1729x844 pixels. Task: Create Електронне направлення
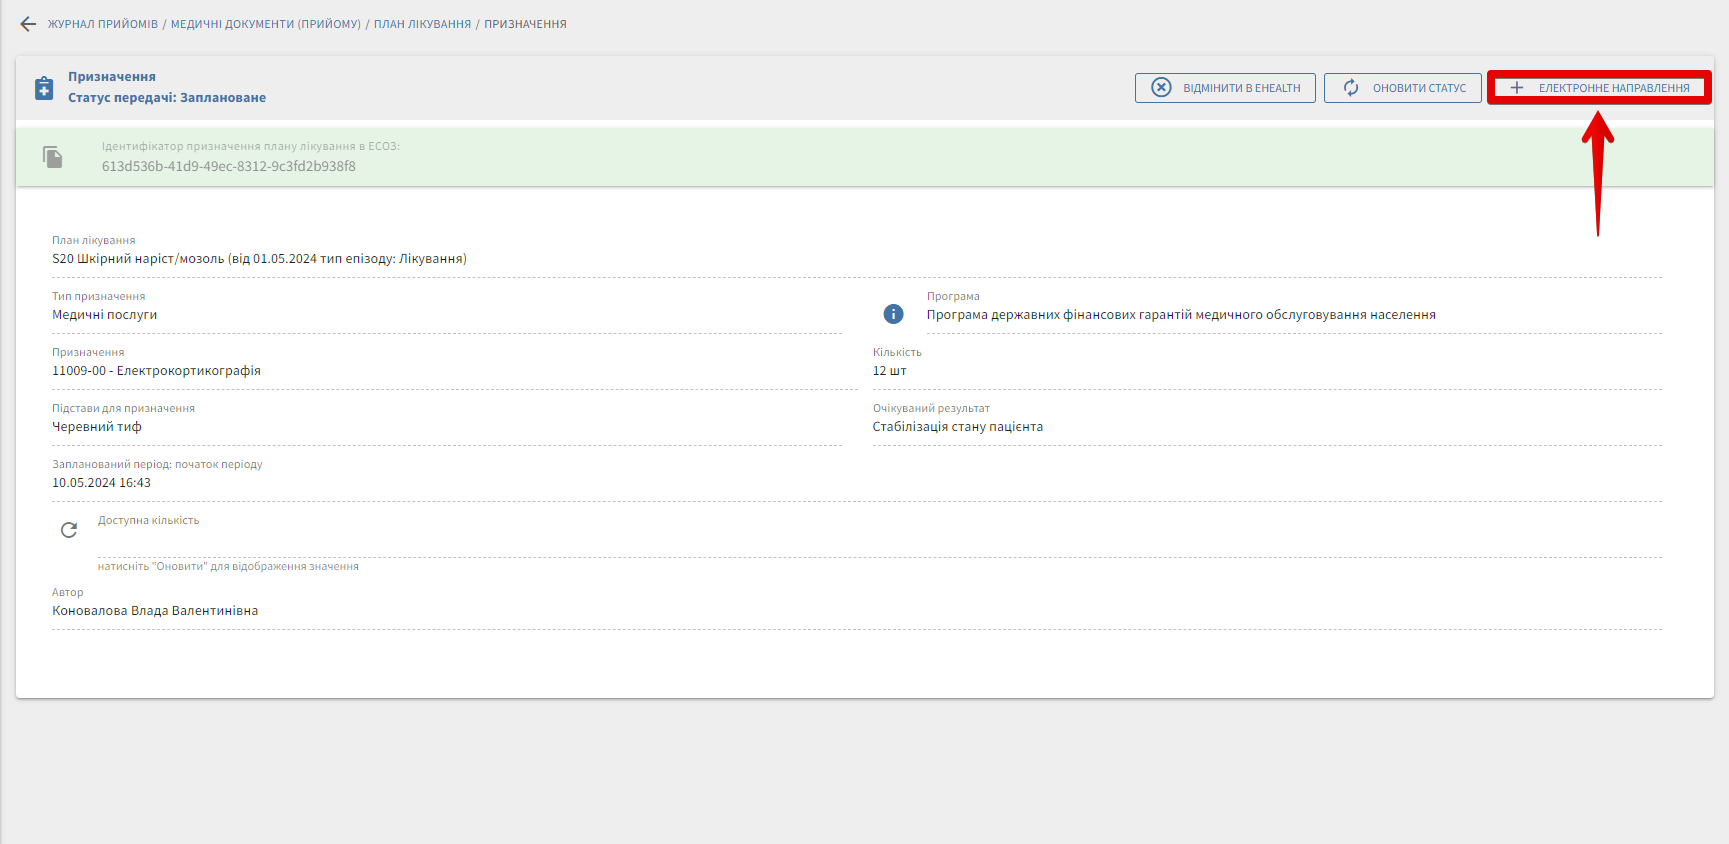coord(1612,88)
